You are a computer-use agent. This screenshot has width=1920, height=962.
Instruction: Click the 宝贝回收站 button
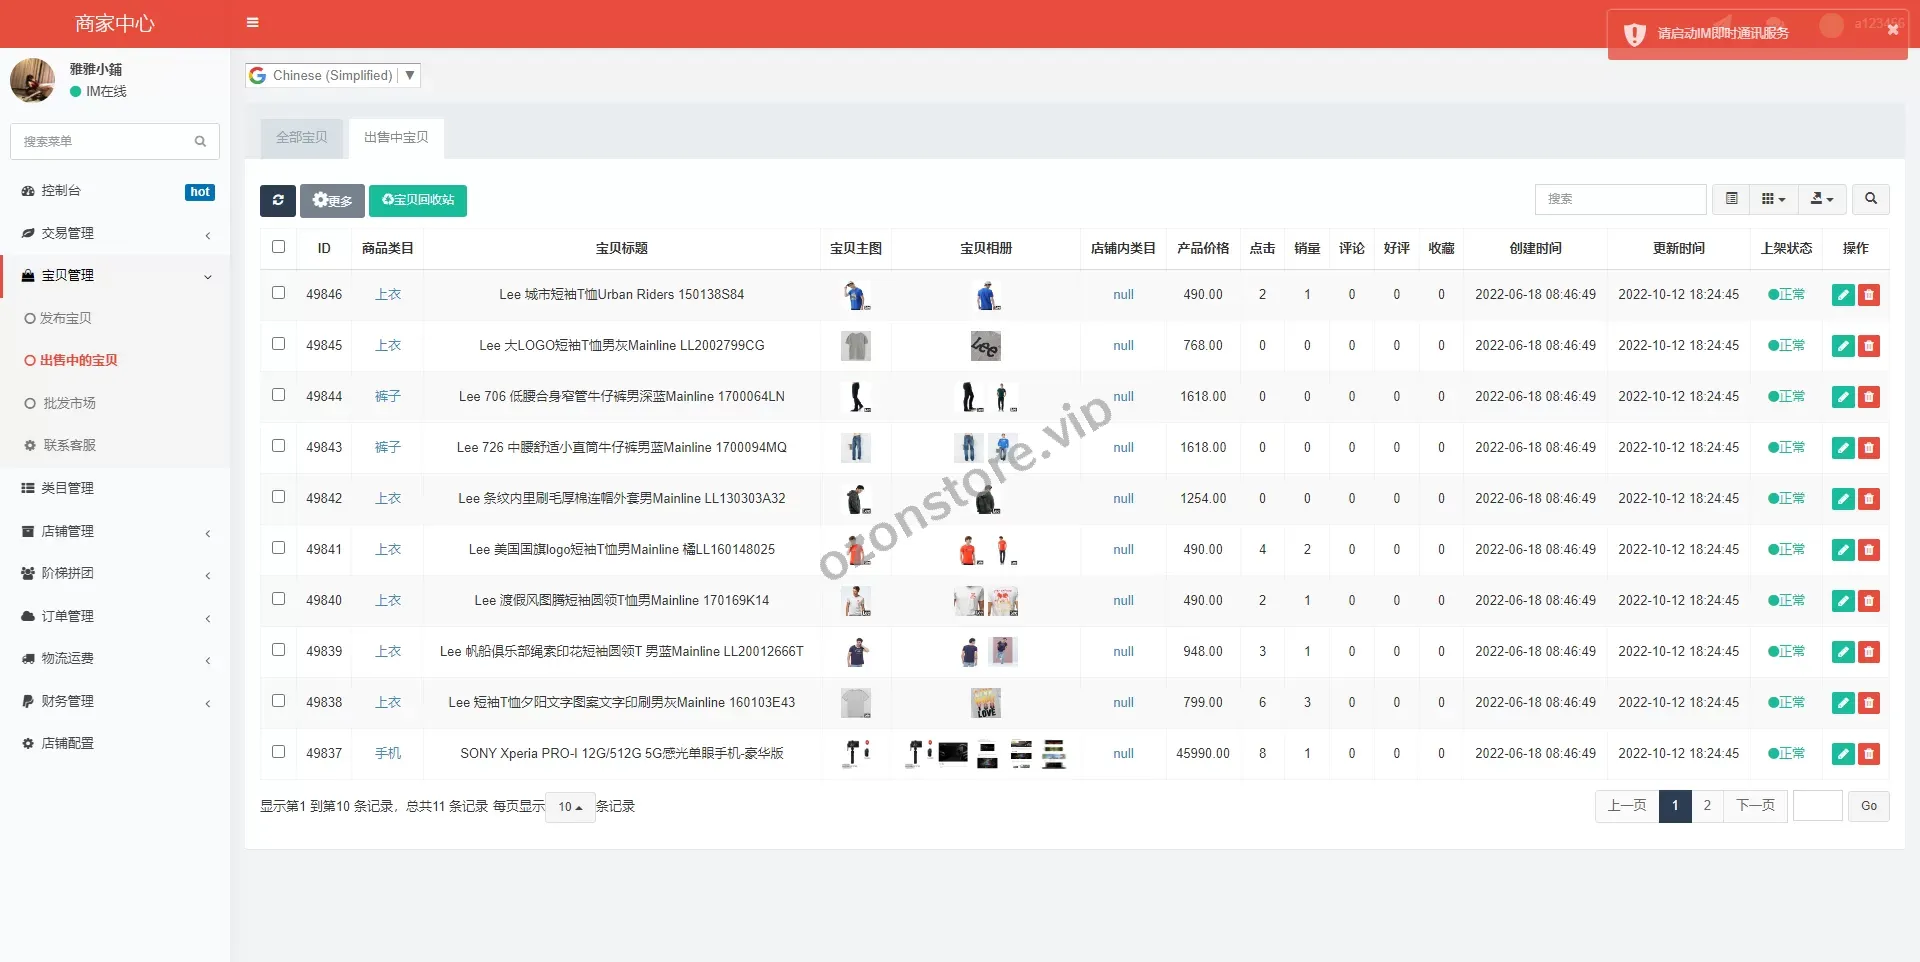pyautogui.click(x=418, y=200)
